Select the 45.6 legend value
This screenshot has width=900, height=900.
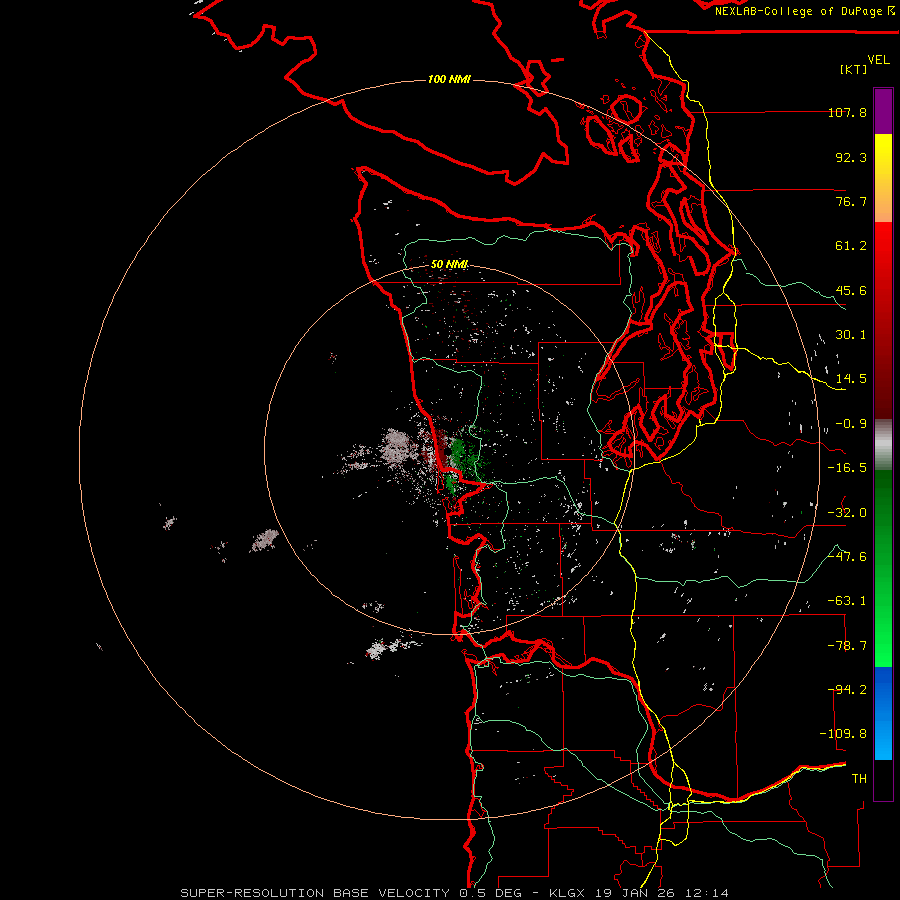(851, 290)
